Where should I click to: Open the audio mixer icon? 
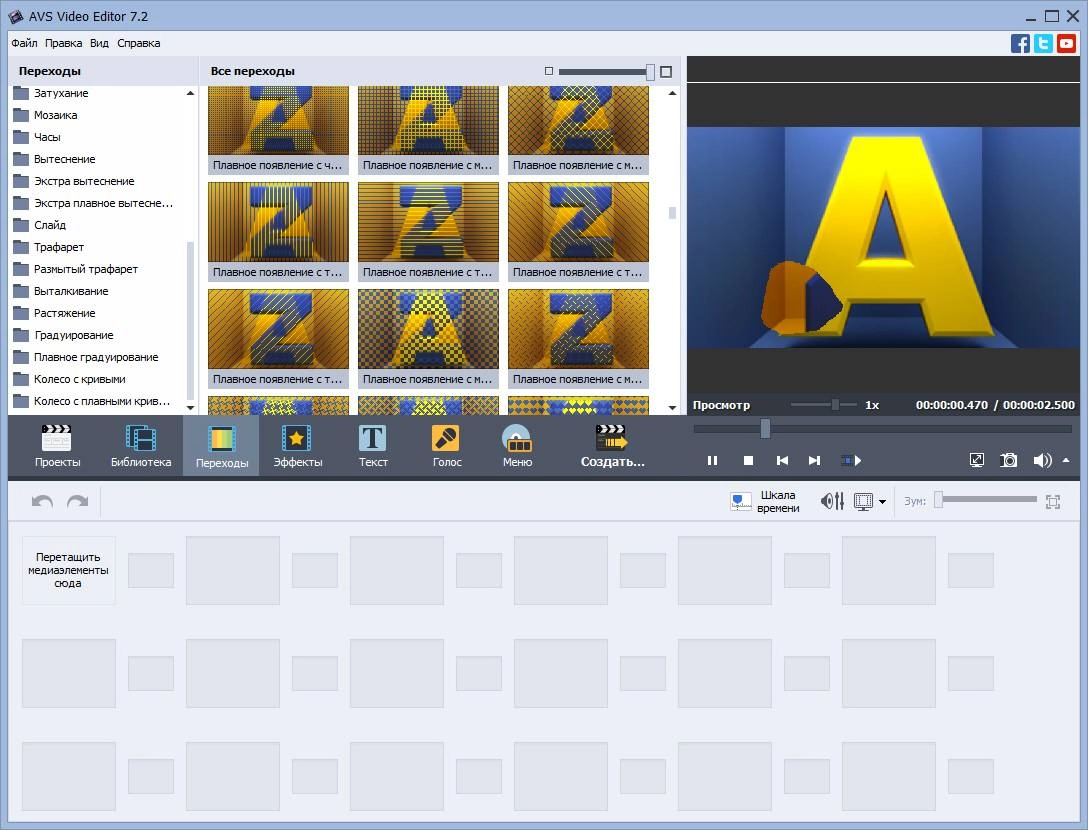[832, 501]
